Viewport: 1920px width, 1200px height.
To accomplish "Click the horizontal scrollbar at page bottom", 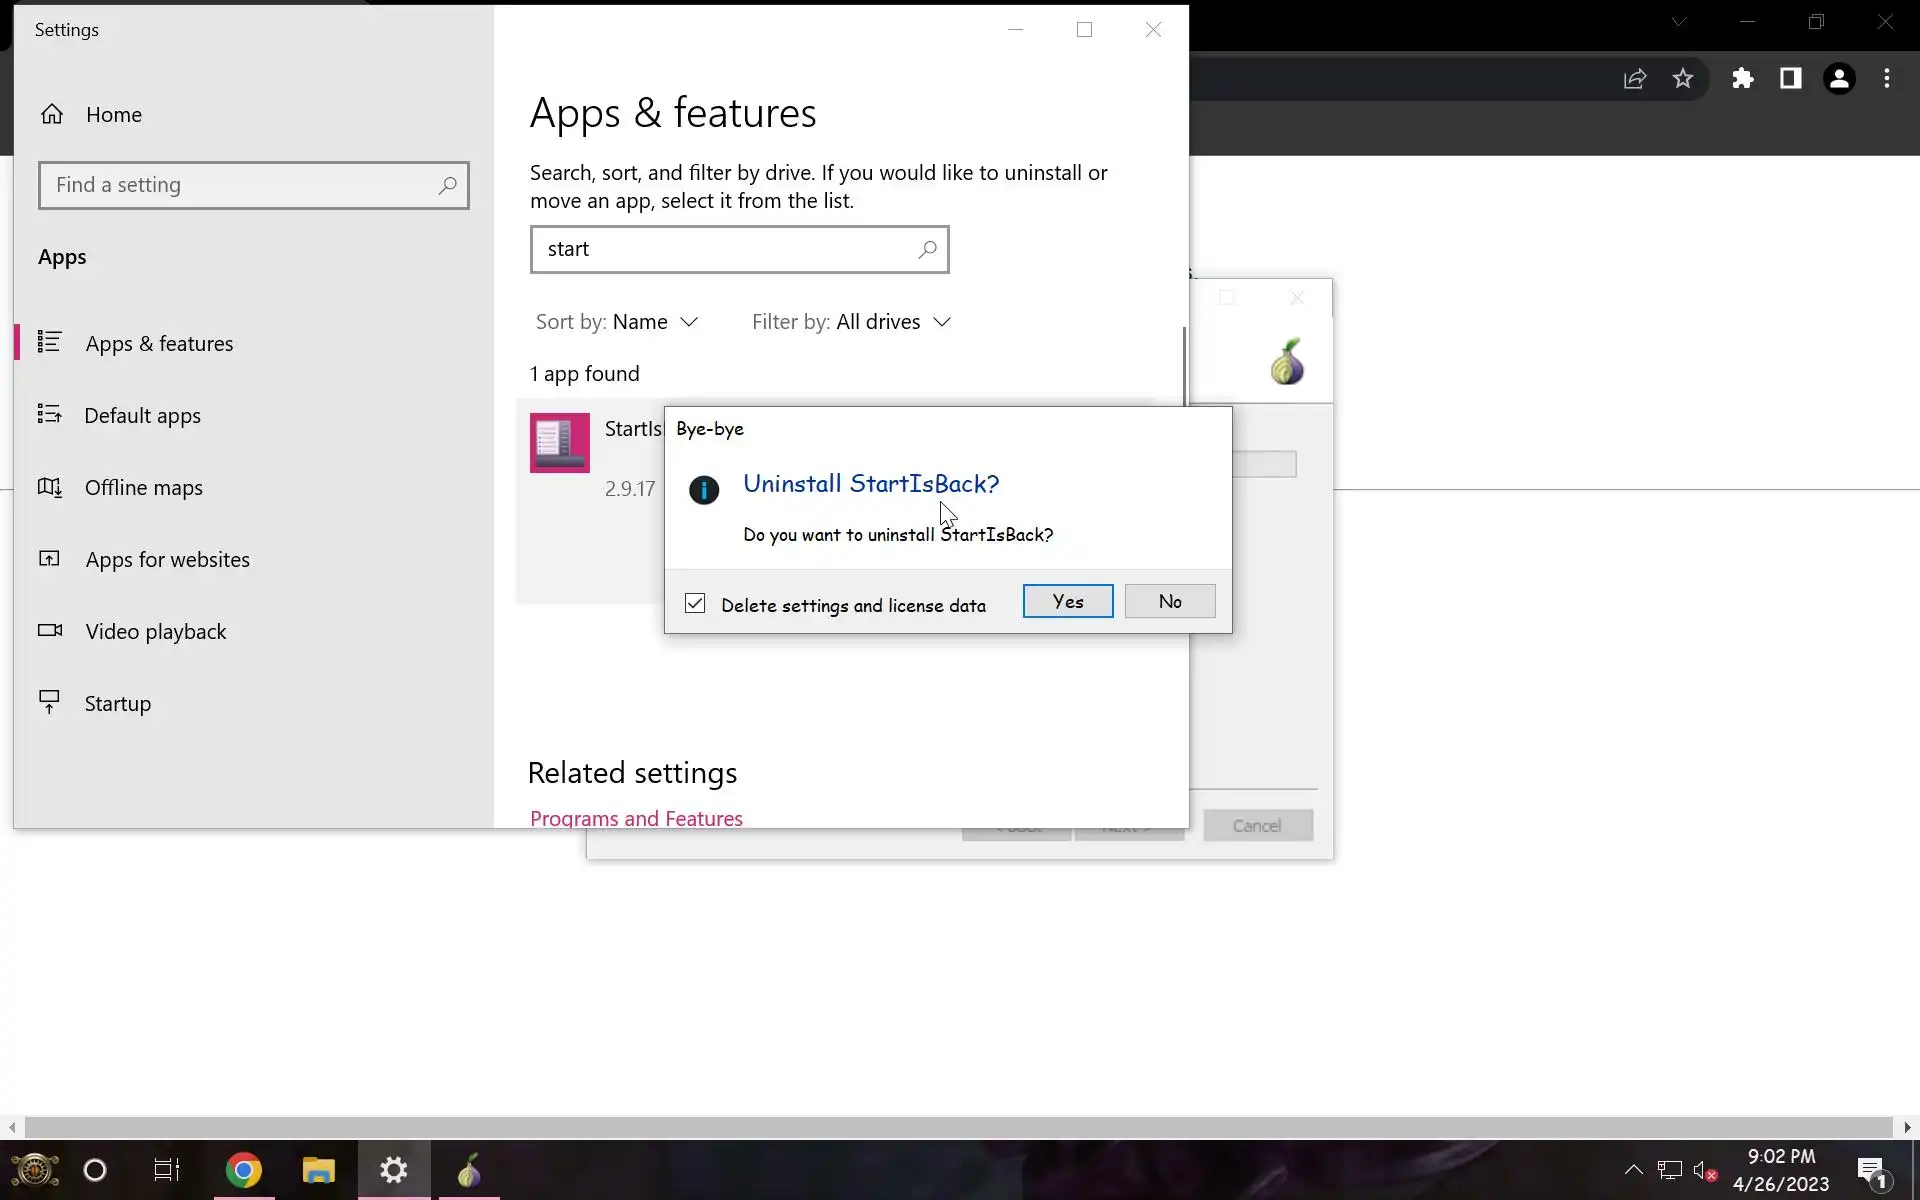I will click(x=958, y=1127).
